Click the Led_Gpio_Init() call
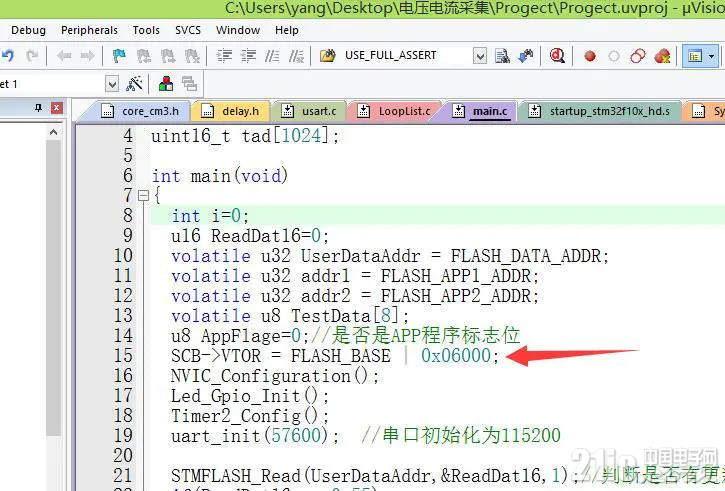 click(x=250, y=396)
